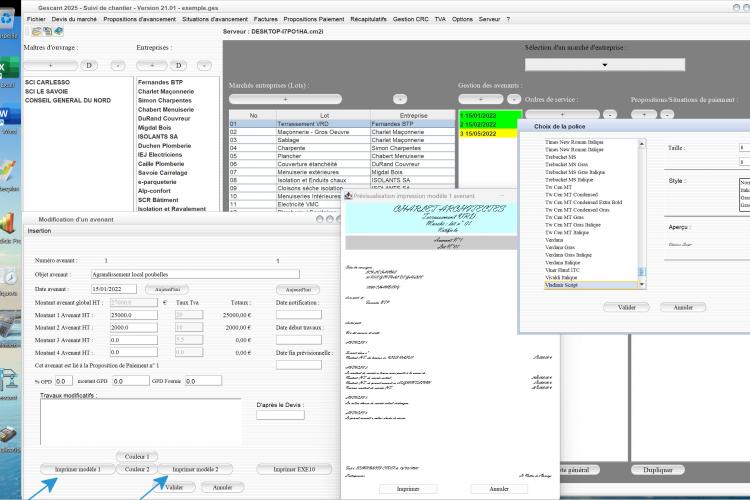This screenshot has width=750, height=500.
Task: Cancel the Choix de la police dialog
Action: 683,307
